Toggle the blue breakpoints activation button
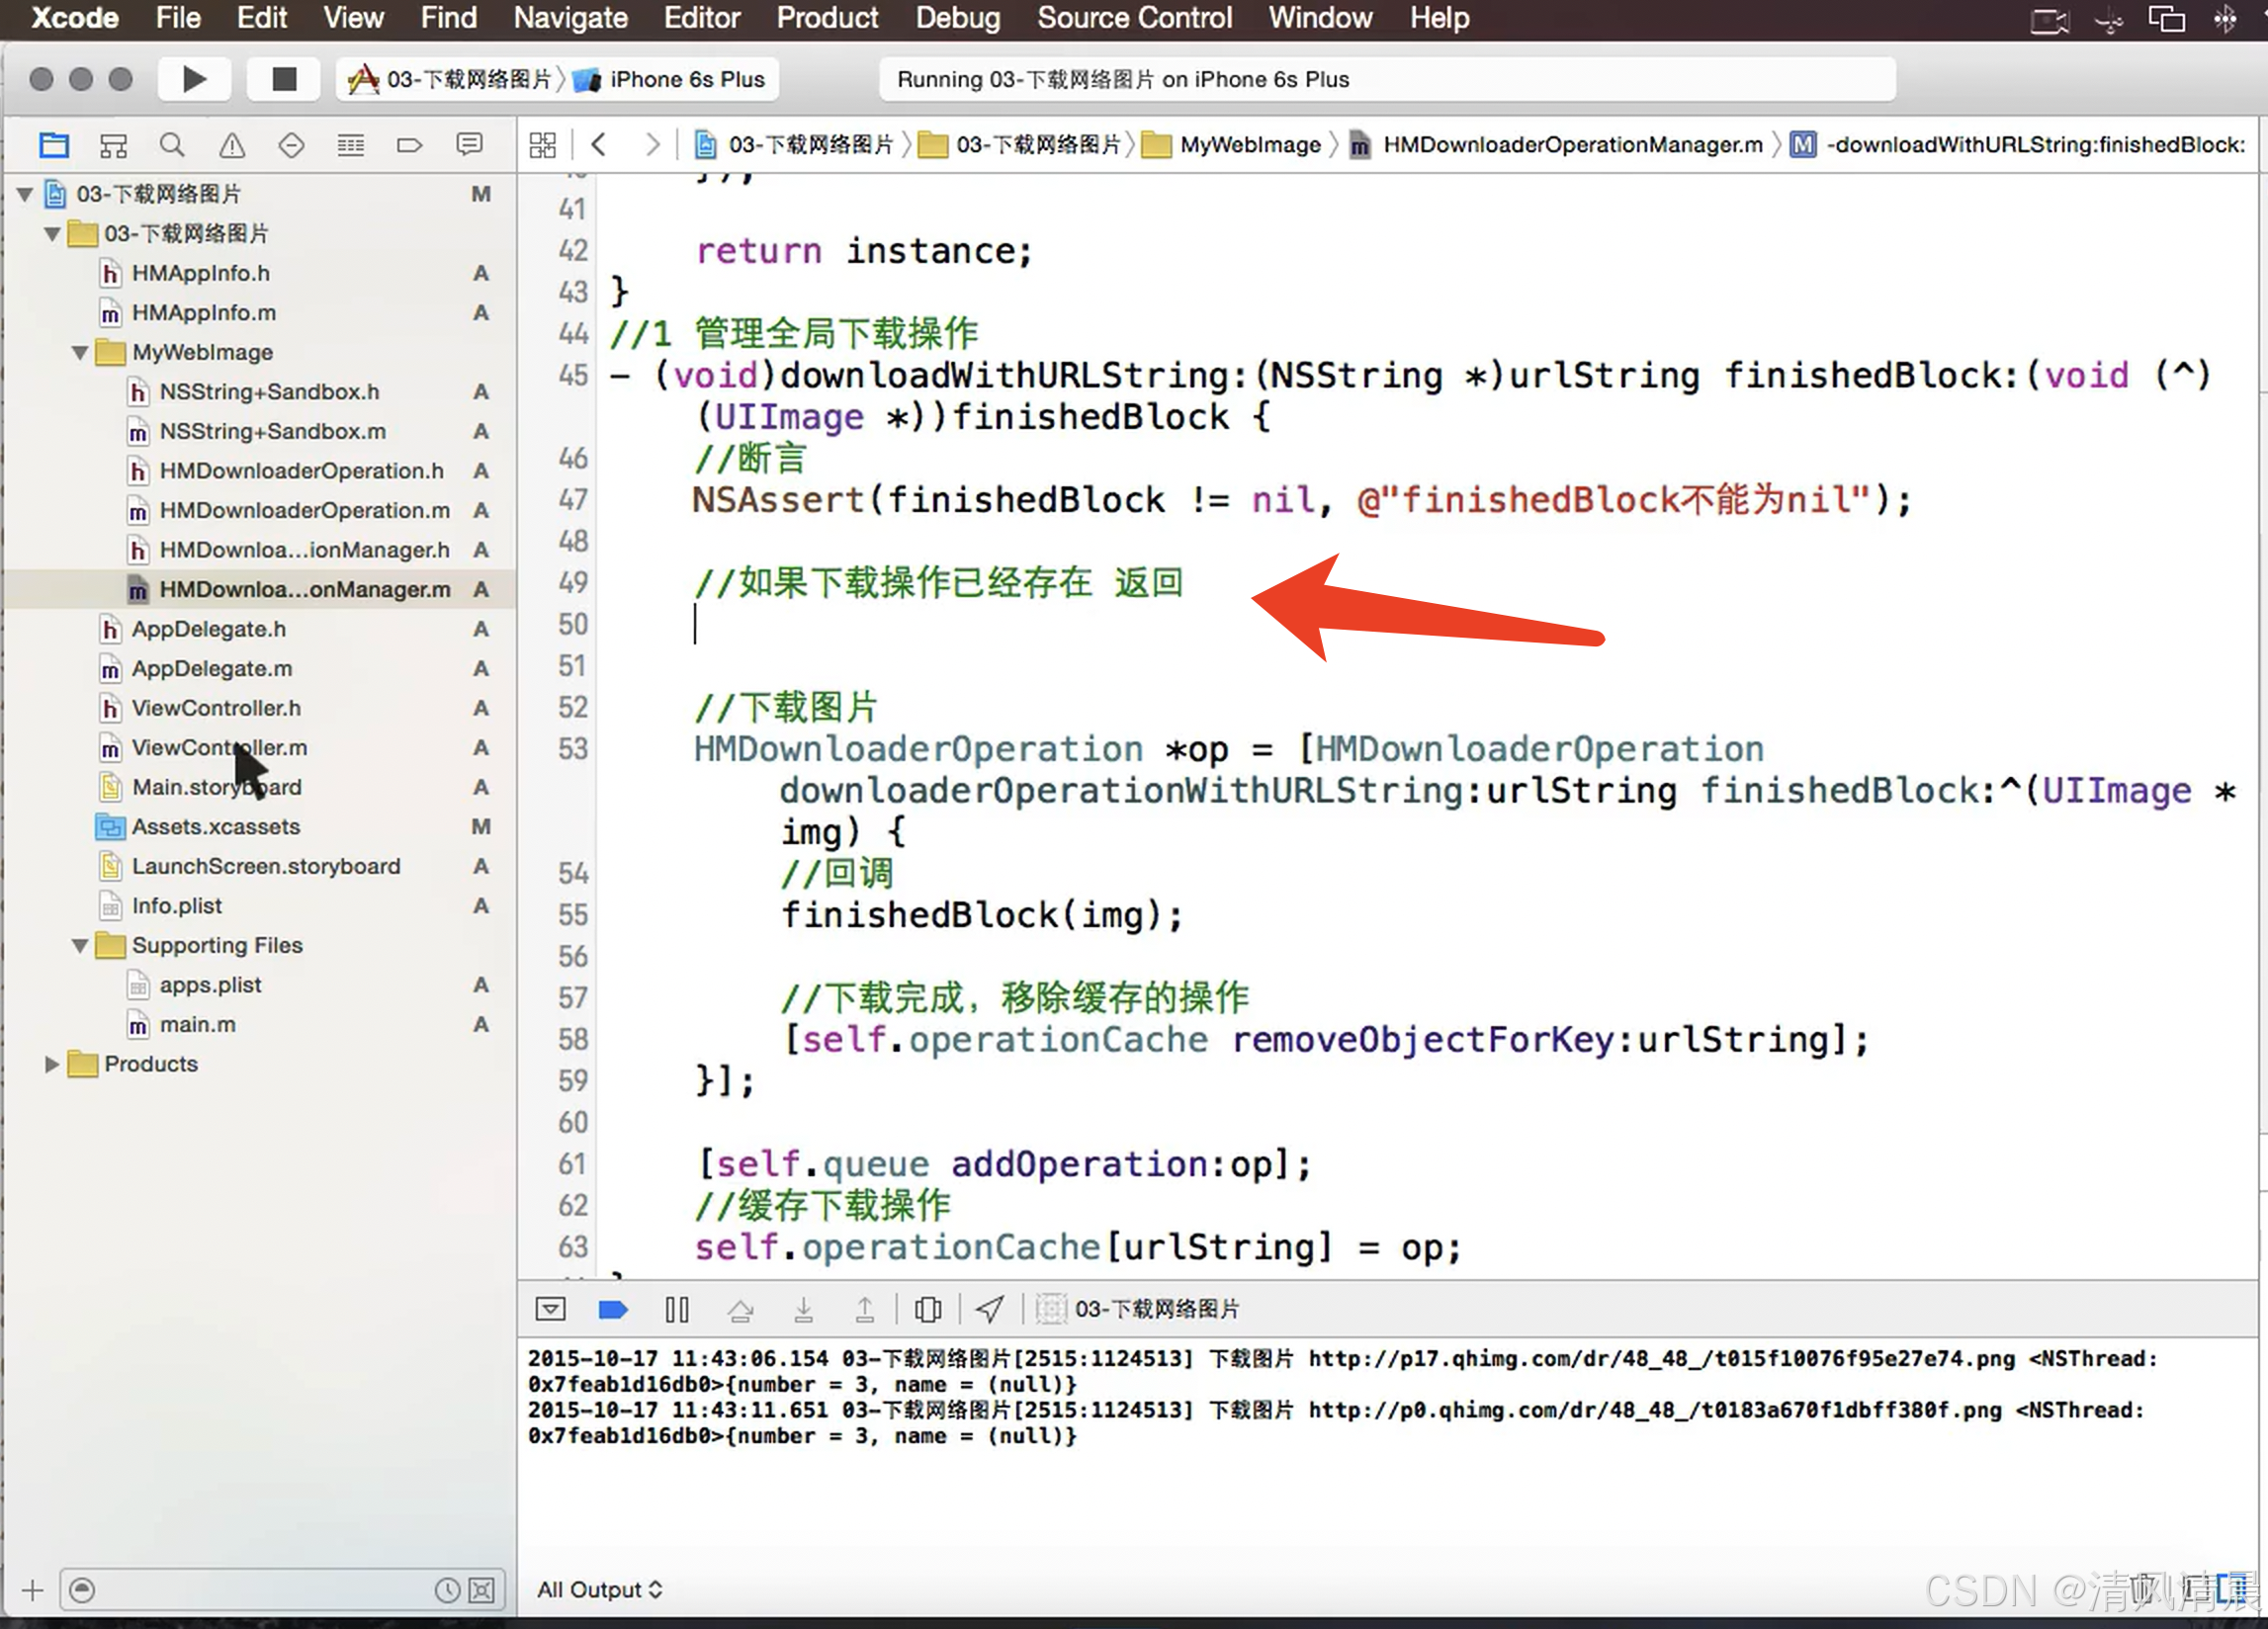This screenshot has width=2268, height=1629. click(613, 1309)
